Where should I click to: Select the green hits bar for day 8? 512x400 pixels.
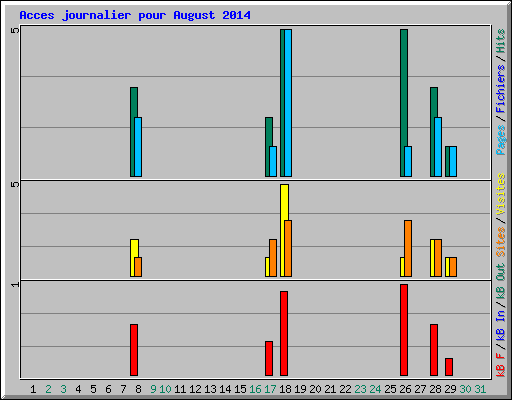tap(133, 132)
